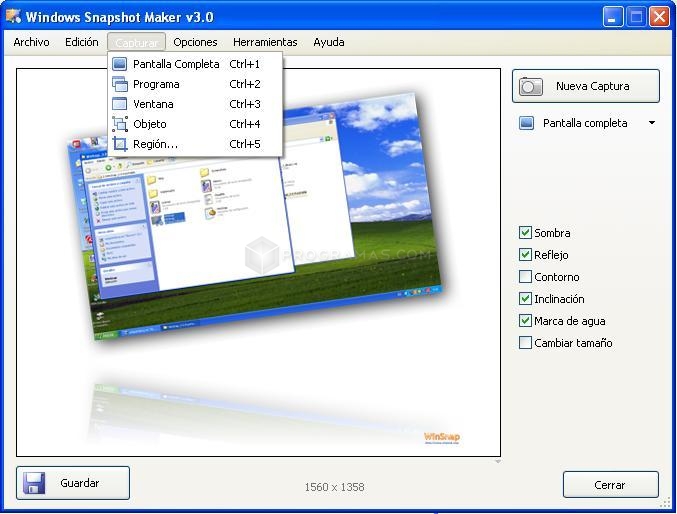Click the Programa windows icon in menu

pyautogui.click(x=120, y=84)
